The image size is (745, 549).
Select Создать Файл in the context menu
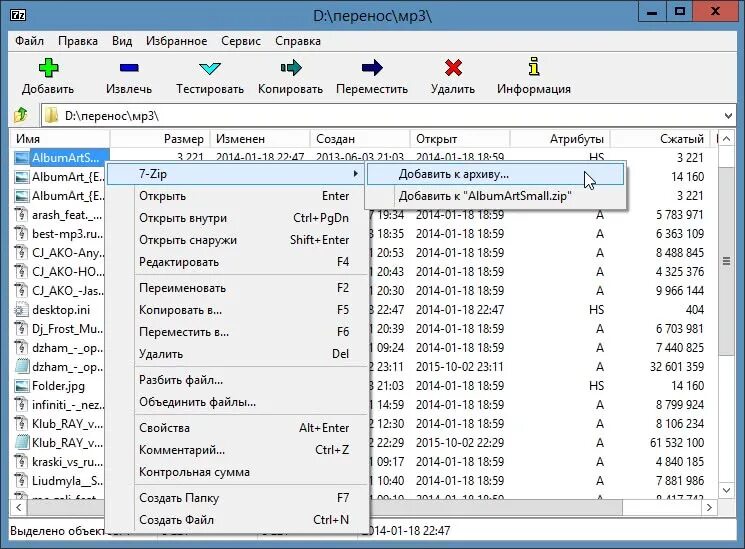(x=237, y=520)
